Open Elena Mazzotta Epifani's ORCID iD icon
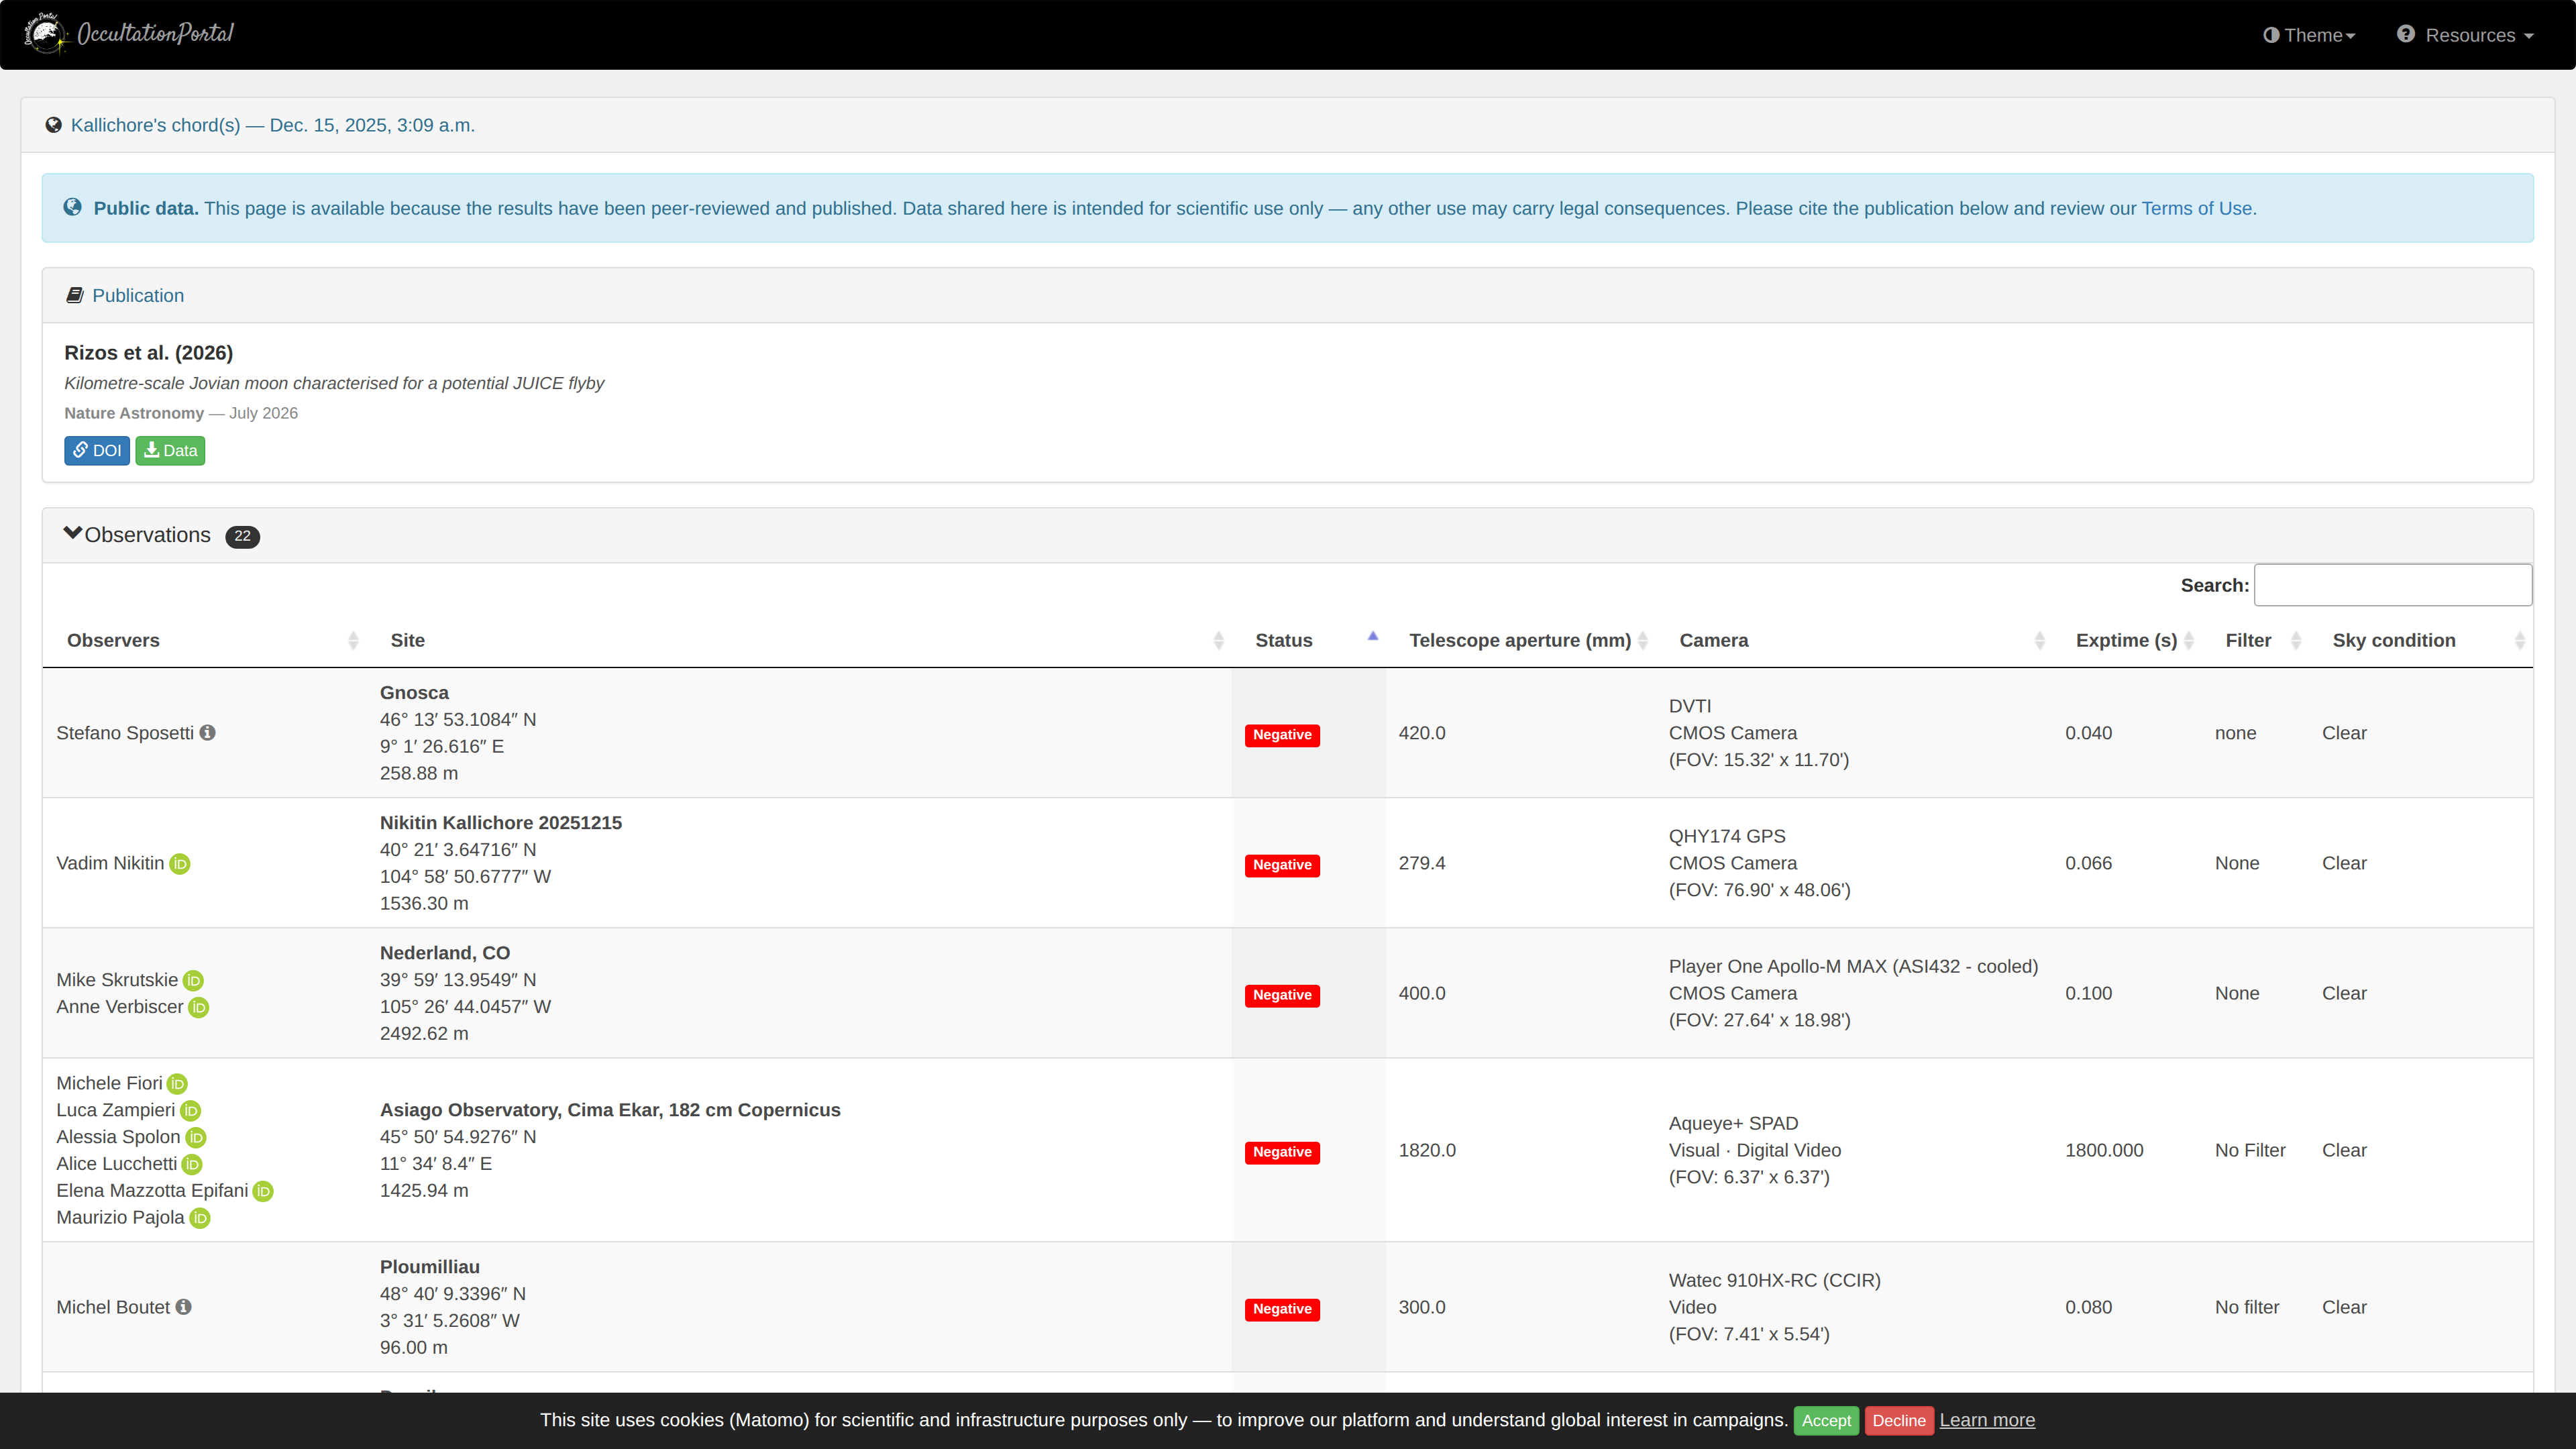 (x=263, y=1192)
